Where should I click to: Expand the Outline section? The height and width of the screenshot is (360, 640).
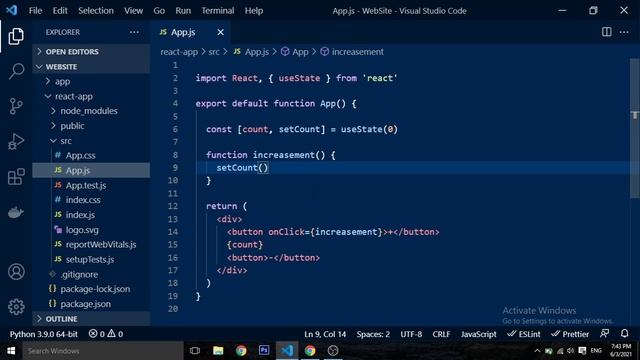tap(91, 319)
